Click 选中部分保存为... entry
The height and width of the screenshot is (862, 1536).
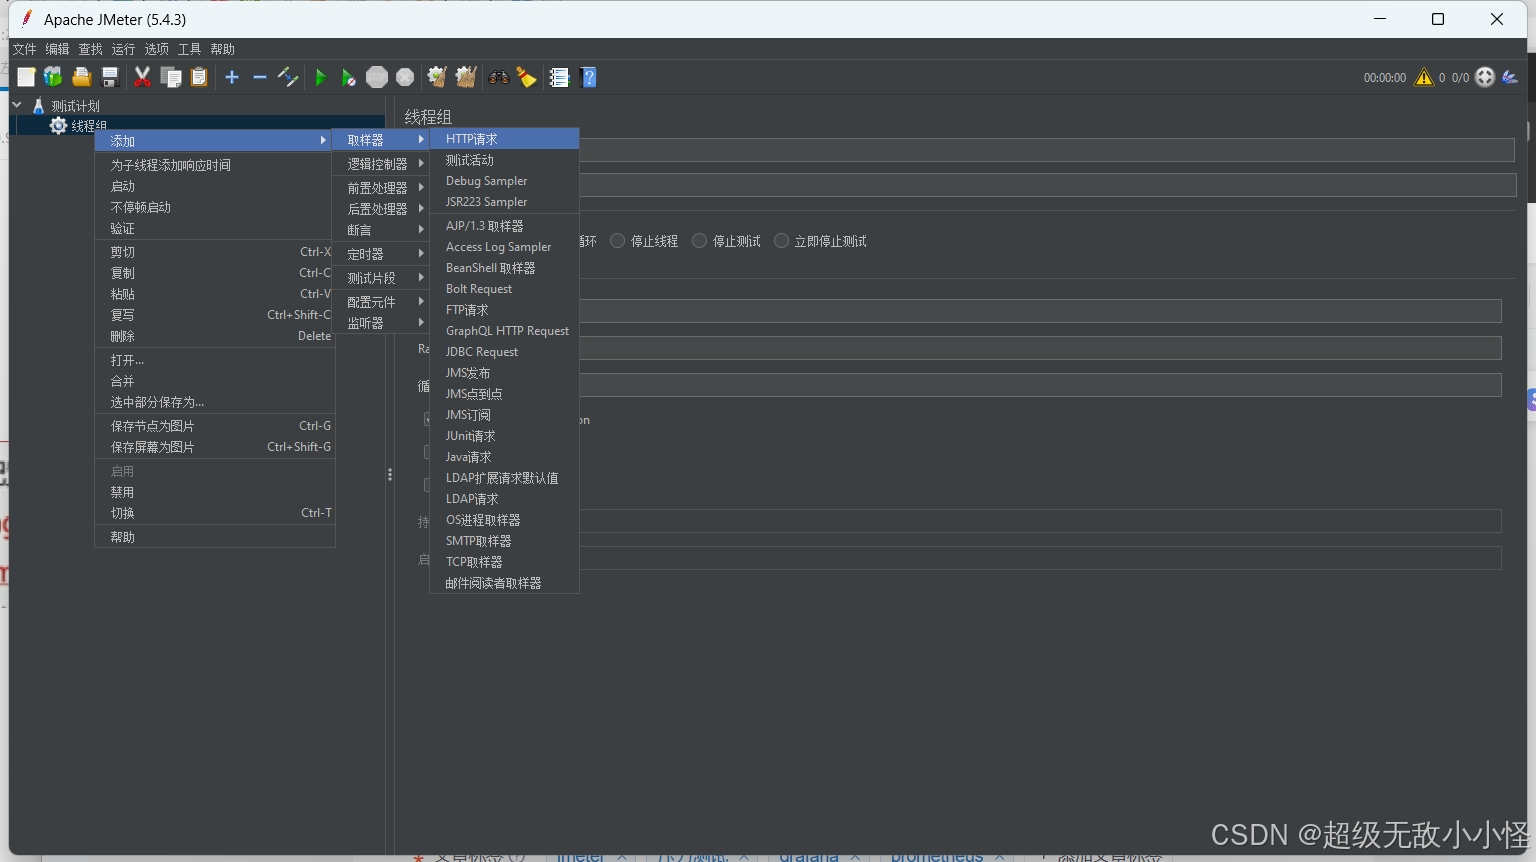[x=214, y=402]
